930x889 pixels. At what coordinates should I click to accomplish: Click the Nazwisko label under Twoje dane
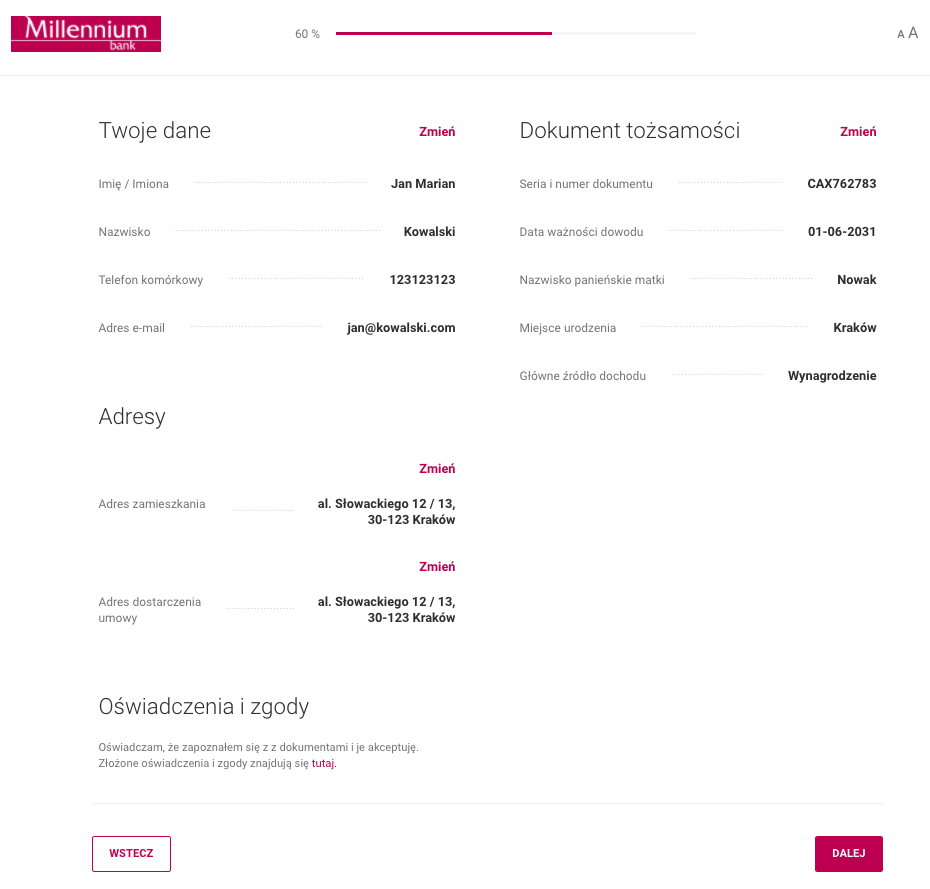click(x=124, y=232)
